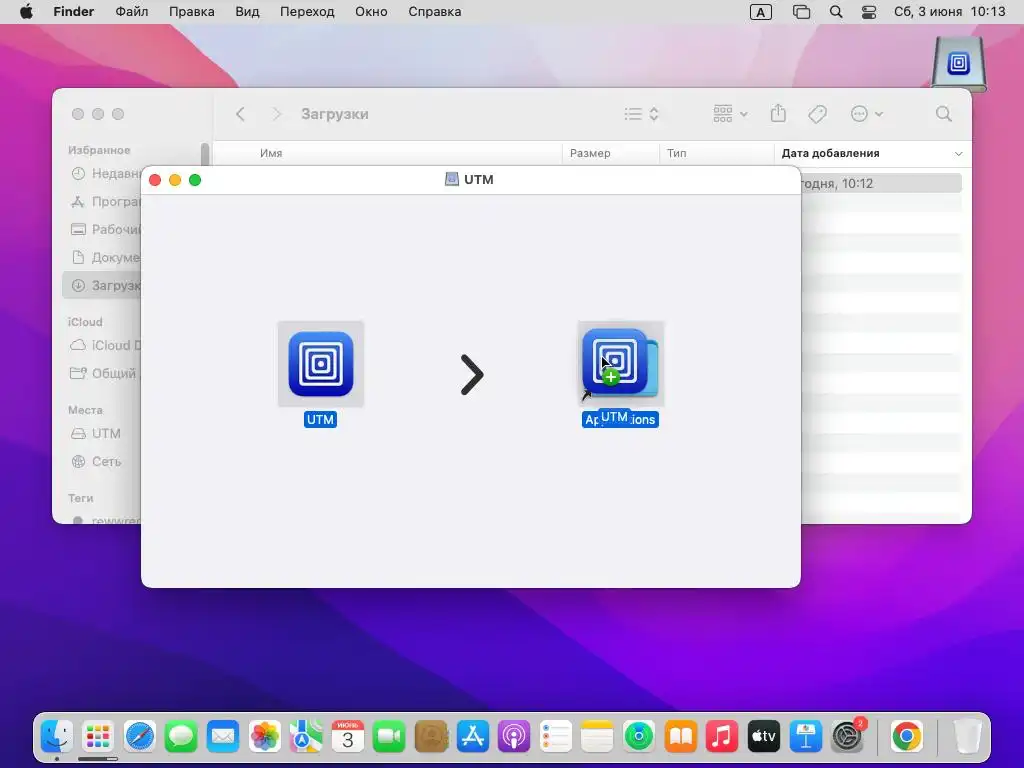Click the date and time in the menu bar

tap(950, 12)
